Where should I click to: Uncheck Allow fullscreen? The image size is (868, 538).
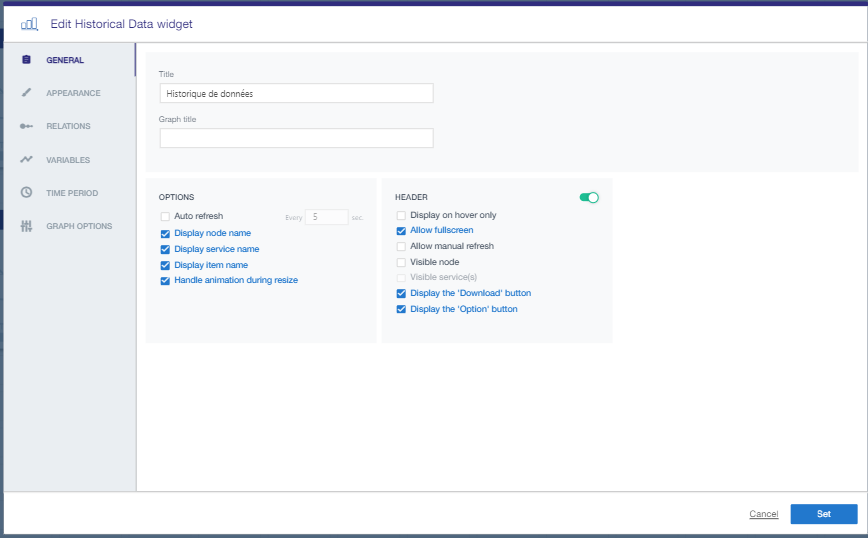401,231
